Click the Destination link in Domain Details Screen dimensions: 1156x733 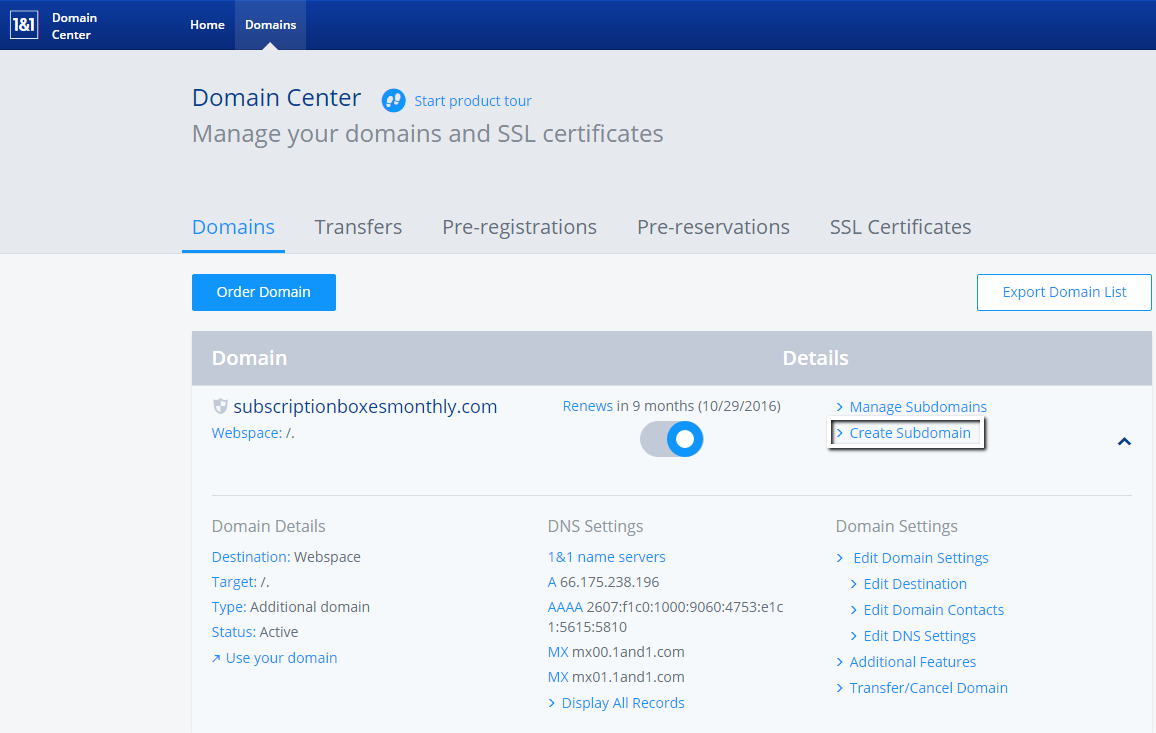pyautogui.click(x=251, y=557)
